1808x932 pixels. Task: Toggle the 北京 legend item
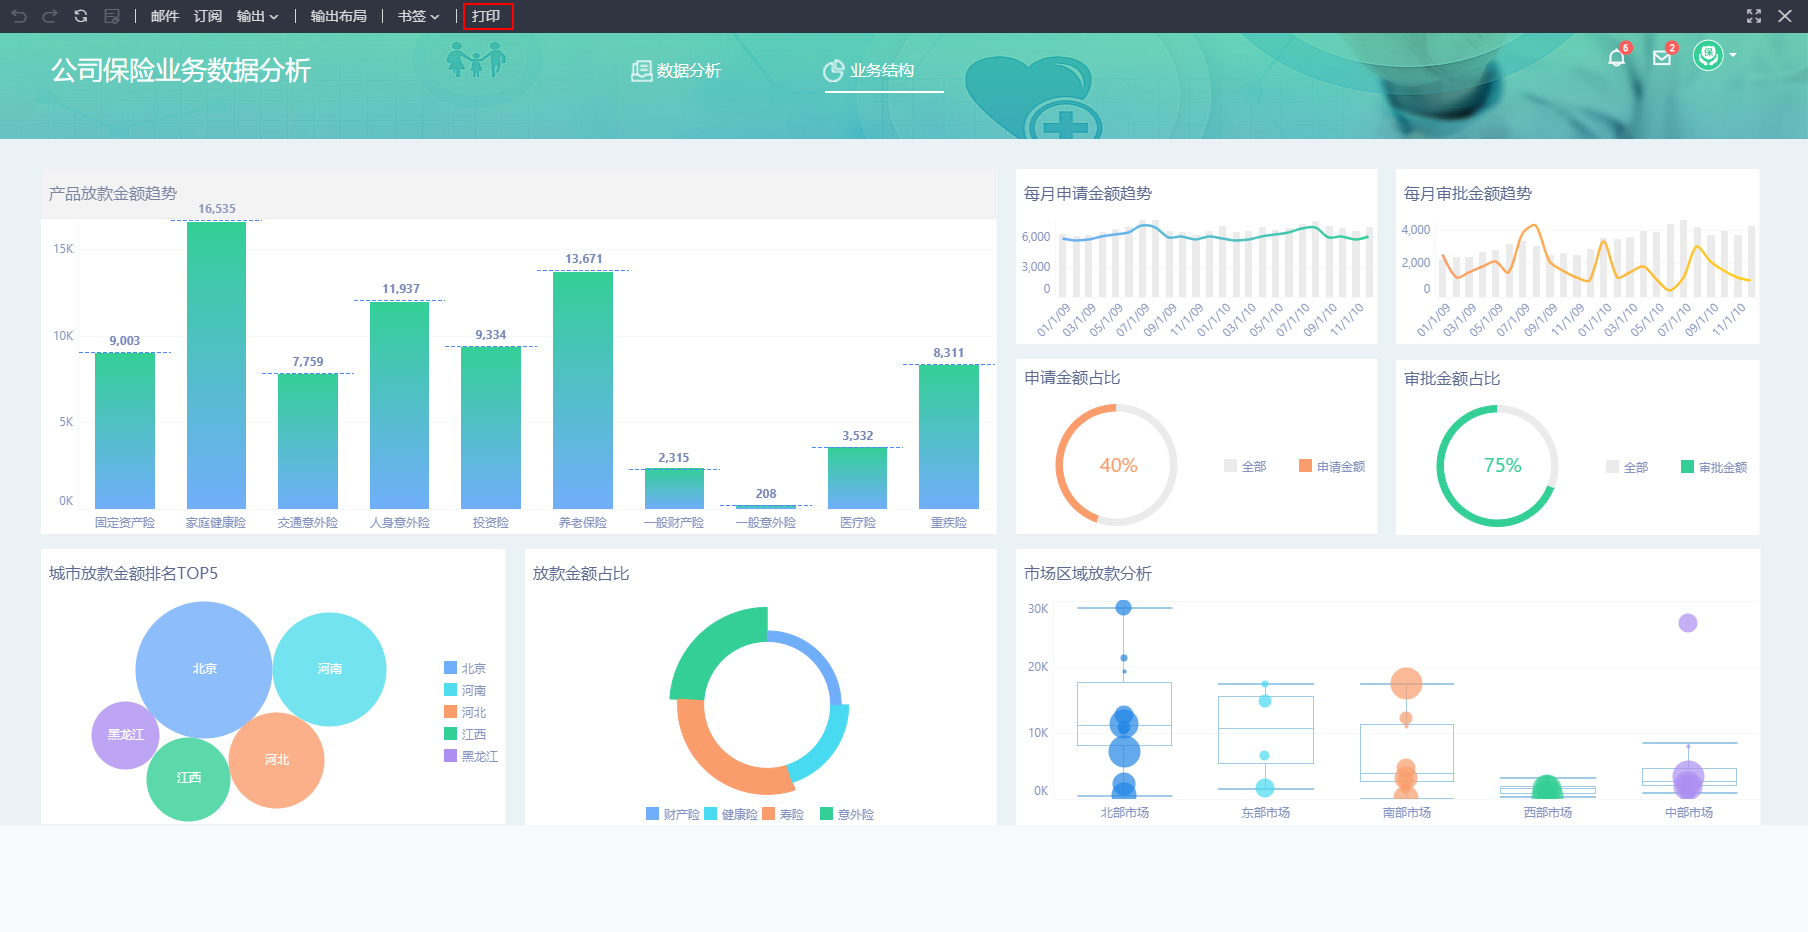click(x=465, y=668)
